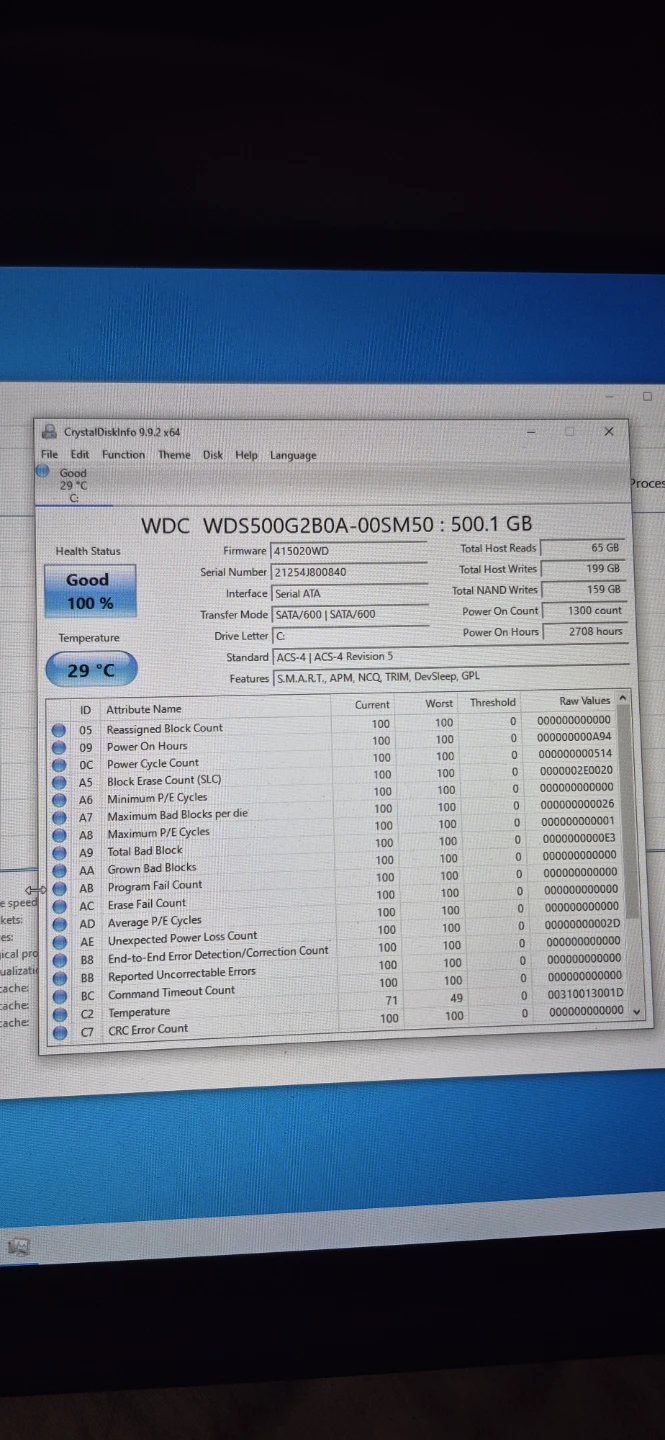Click status icon for Erase Fail Count
Image resolution: width=665 pixels, height=1440 pixels.
(60, 906)
